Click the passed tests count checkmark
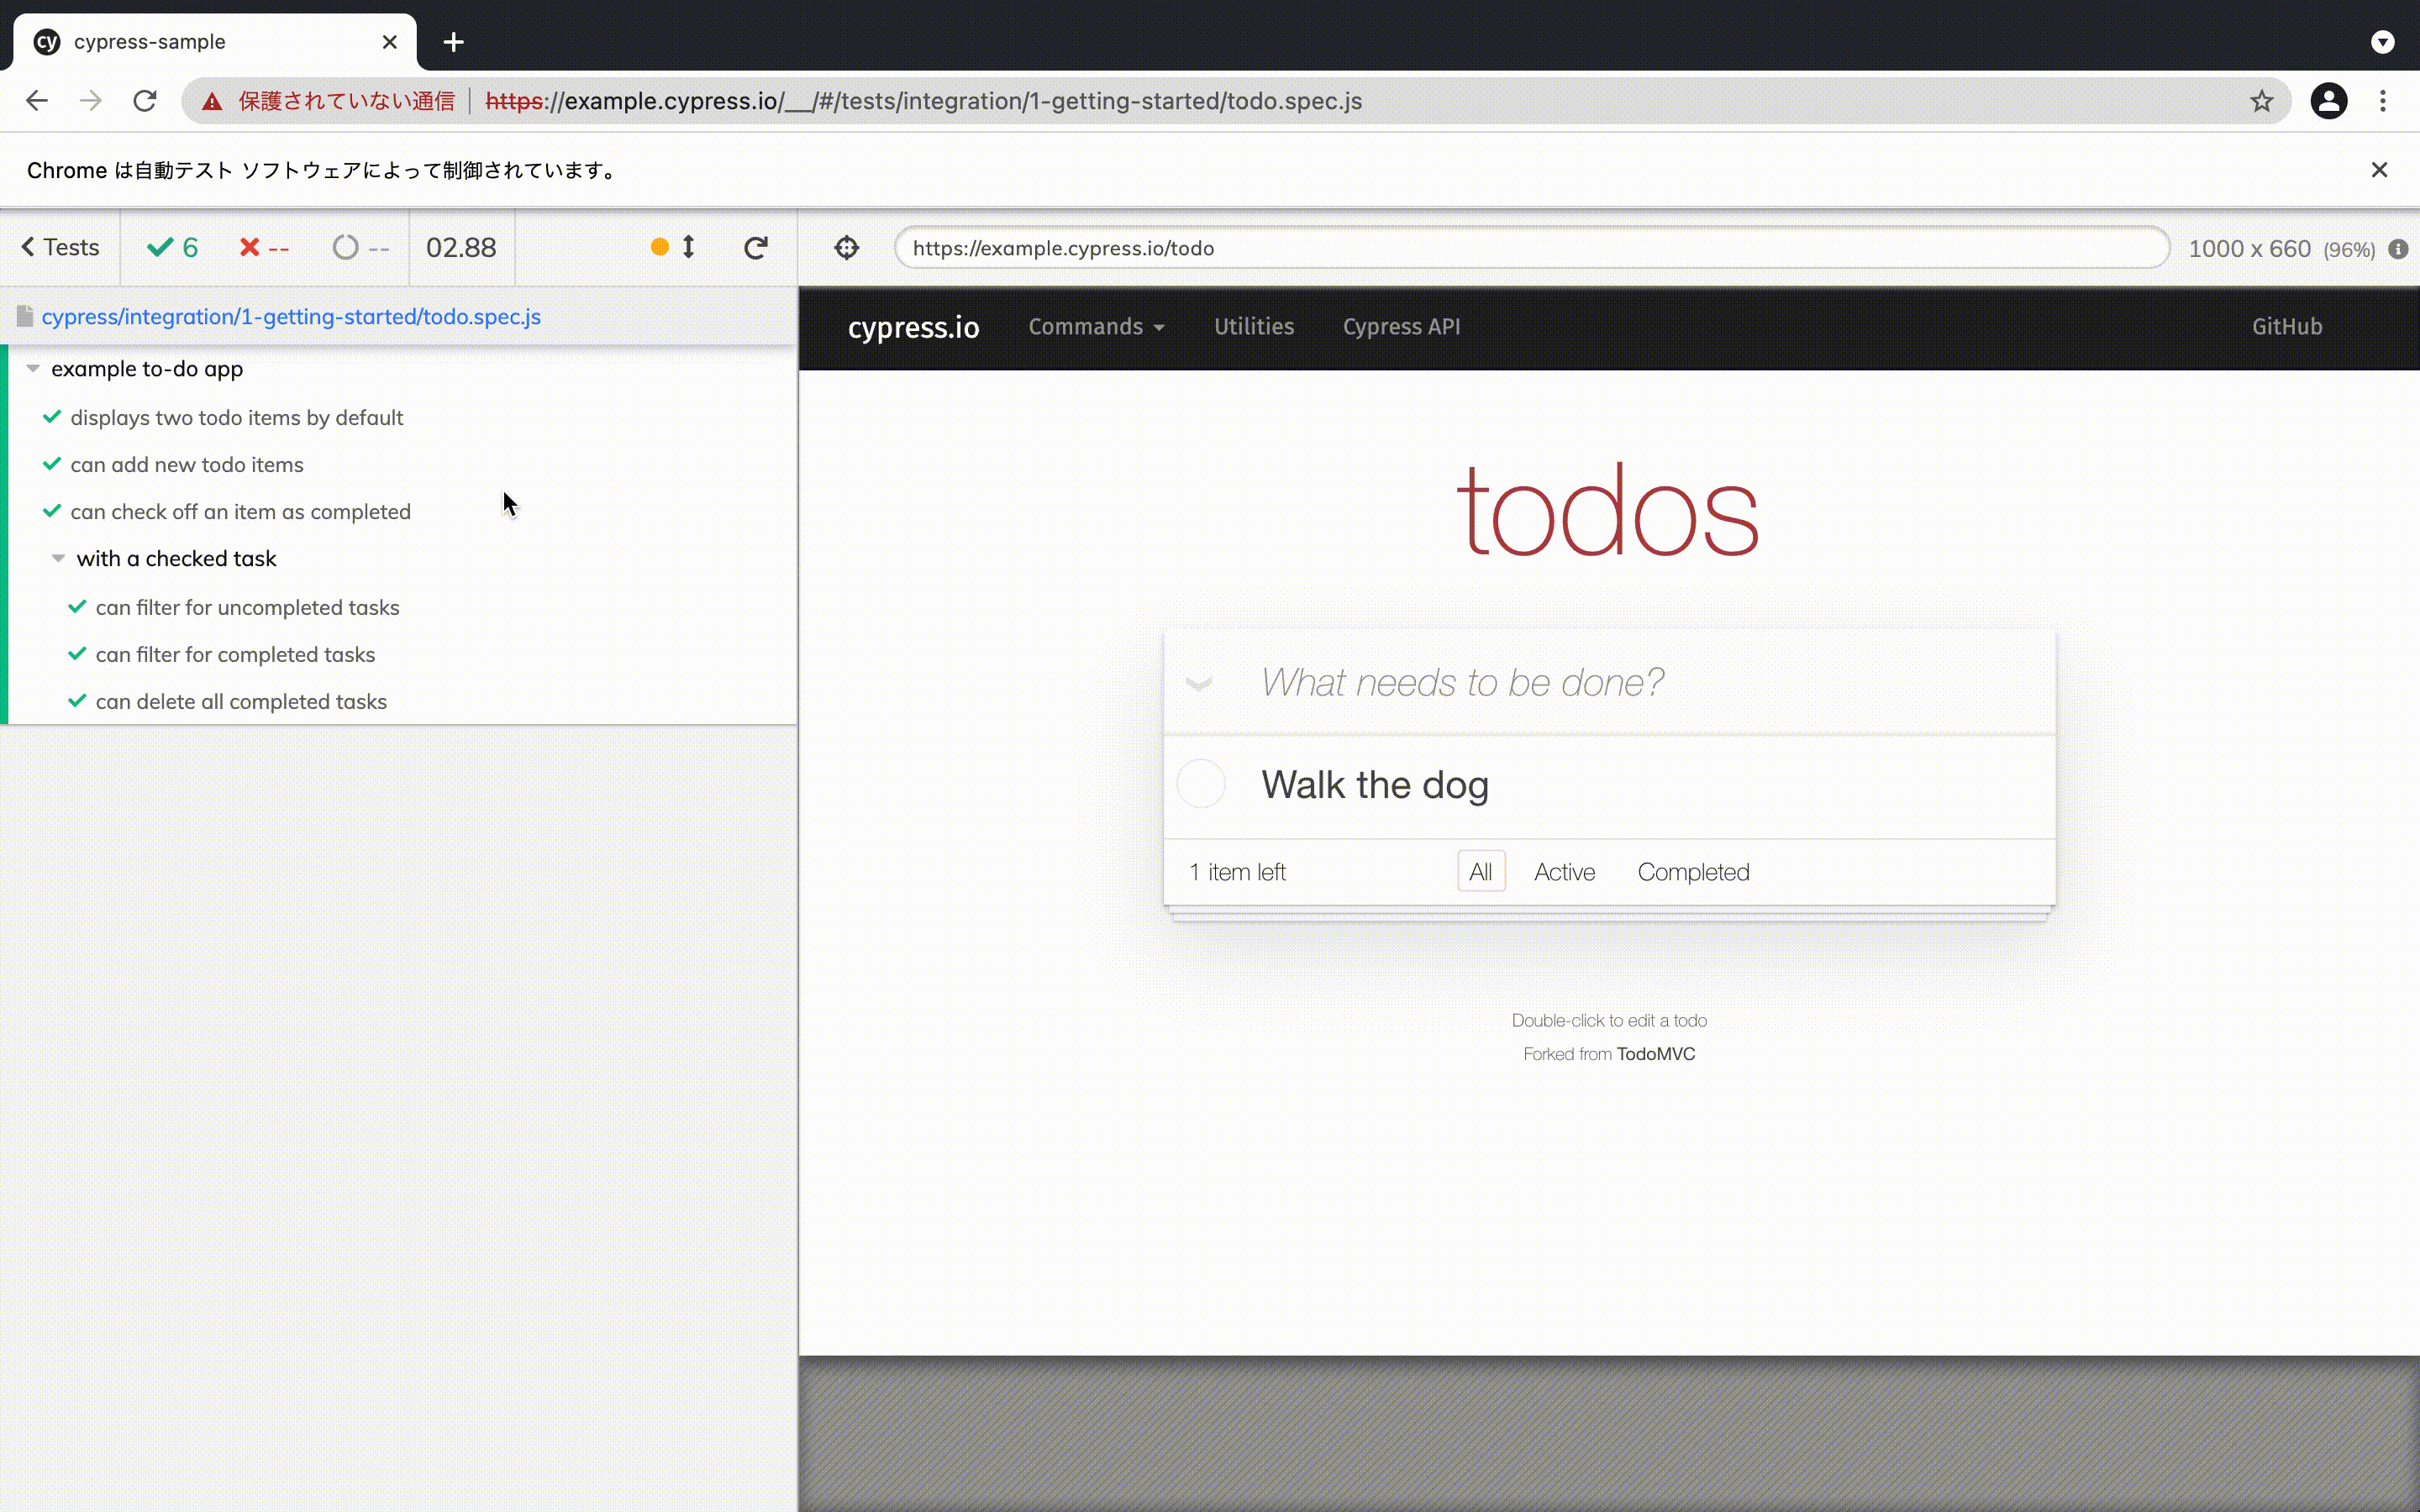2420x1512 pixels. 172,248
